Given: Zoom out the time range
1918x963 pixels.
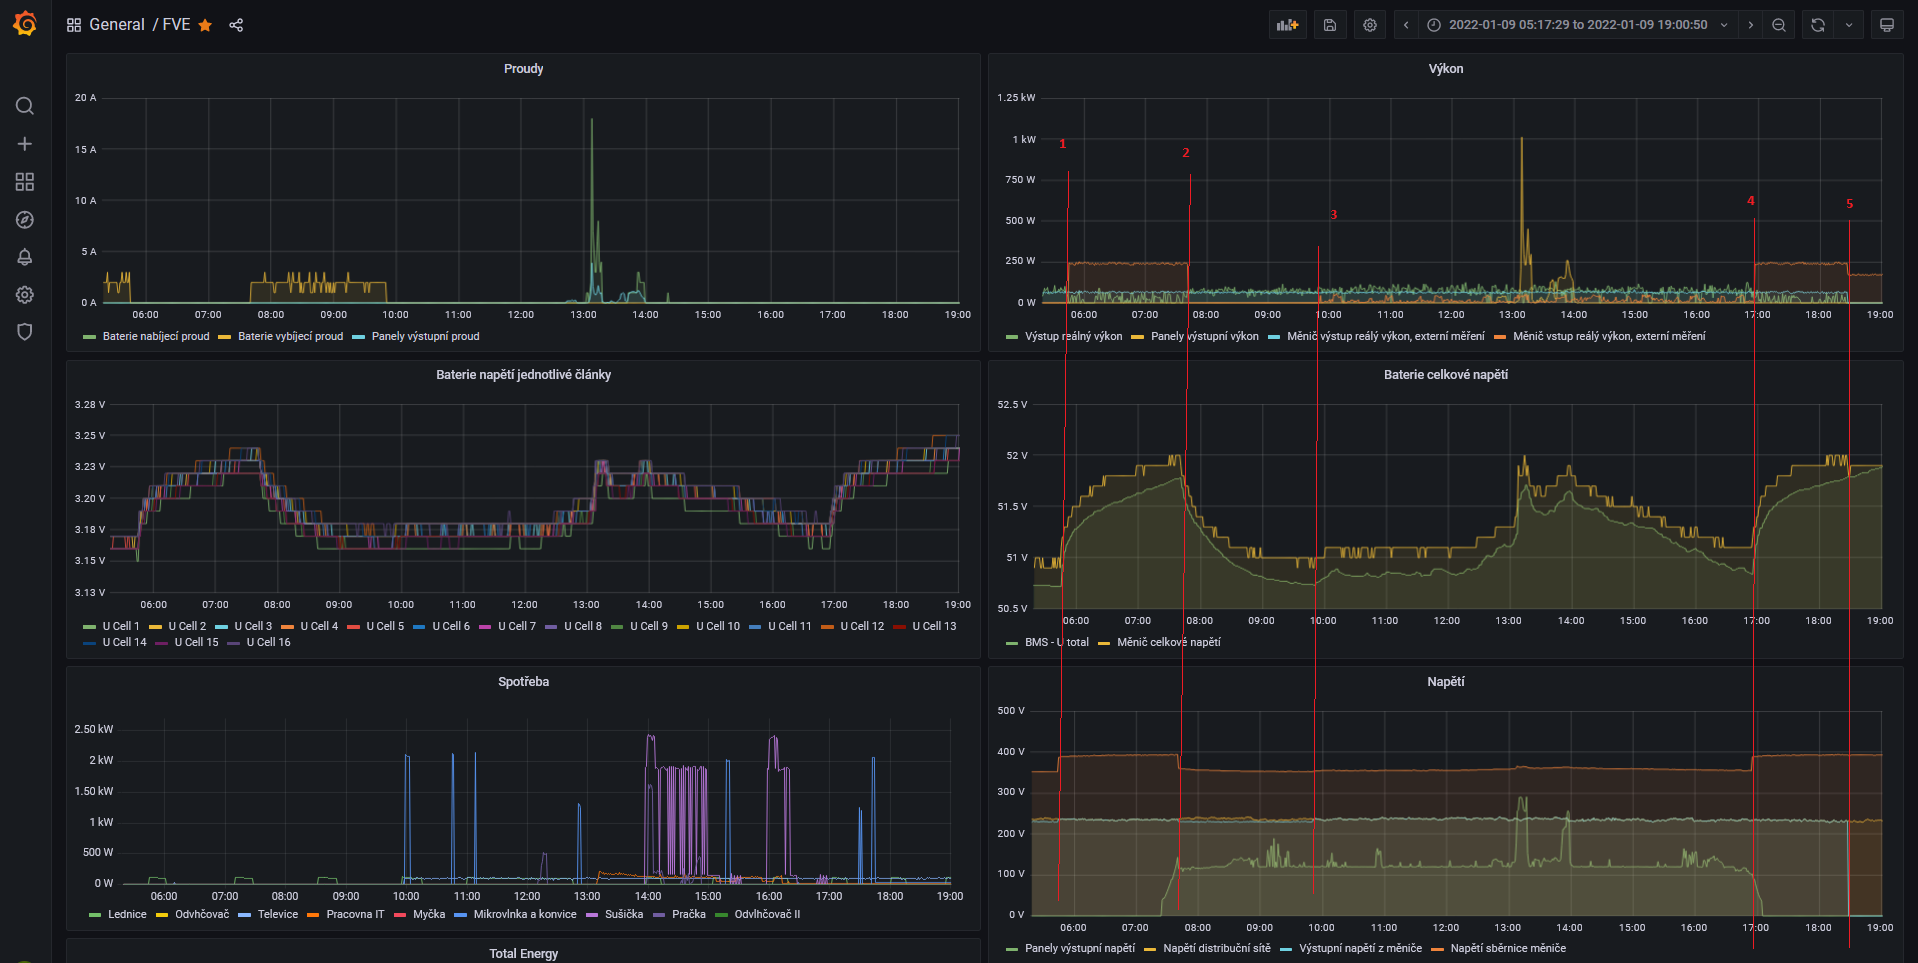Looking at the screenshot, I should tap(1779, 25).
